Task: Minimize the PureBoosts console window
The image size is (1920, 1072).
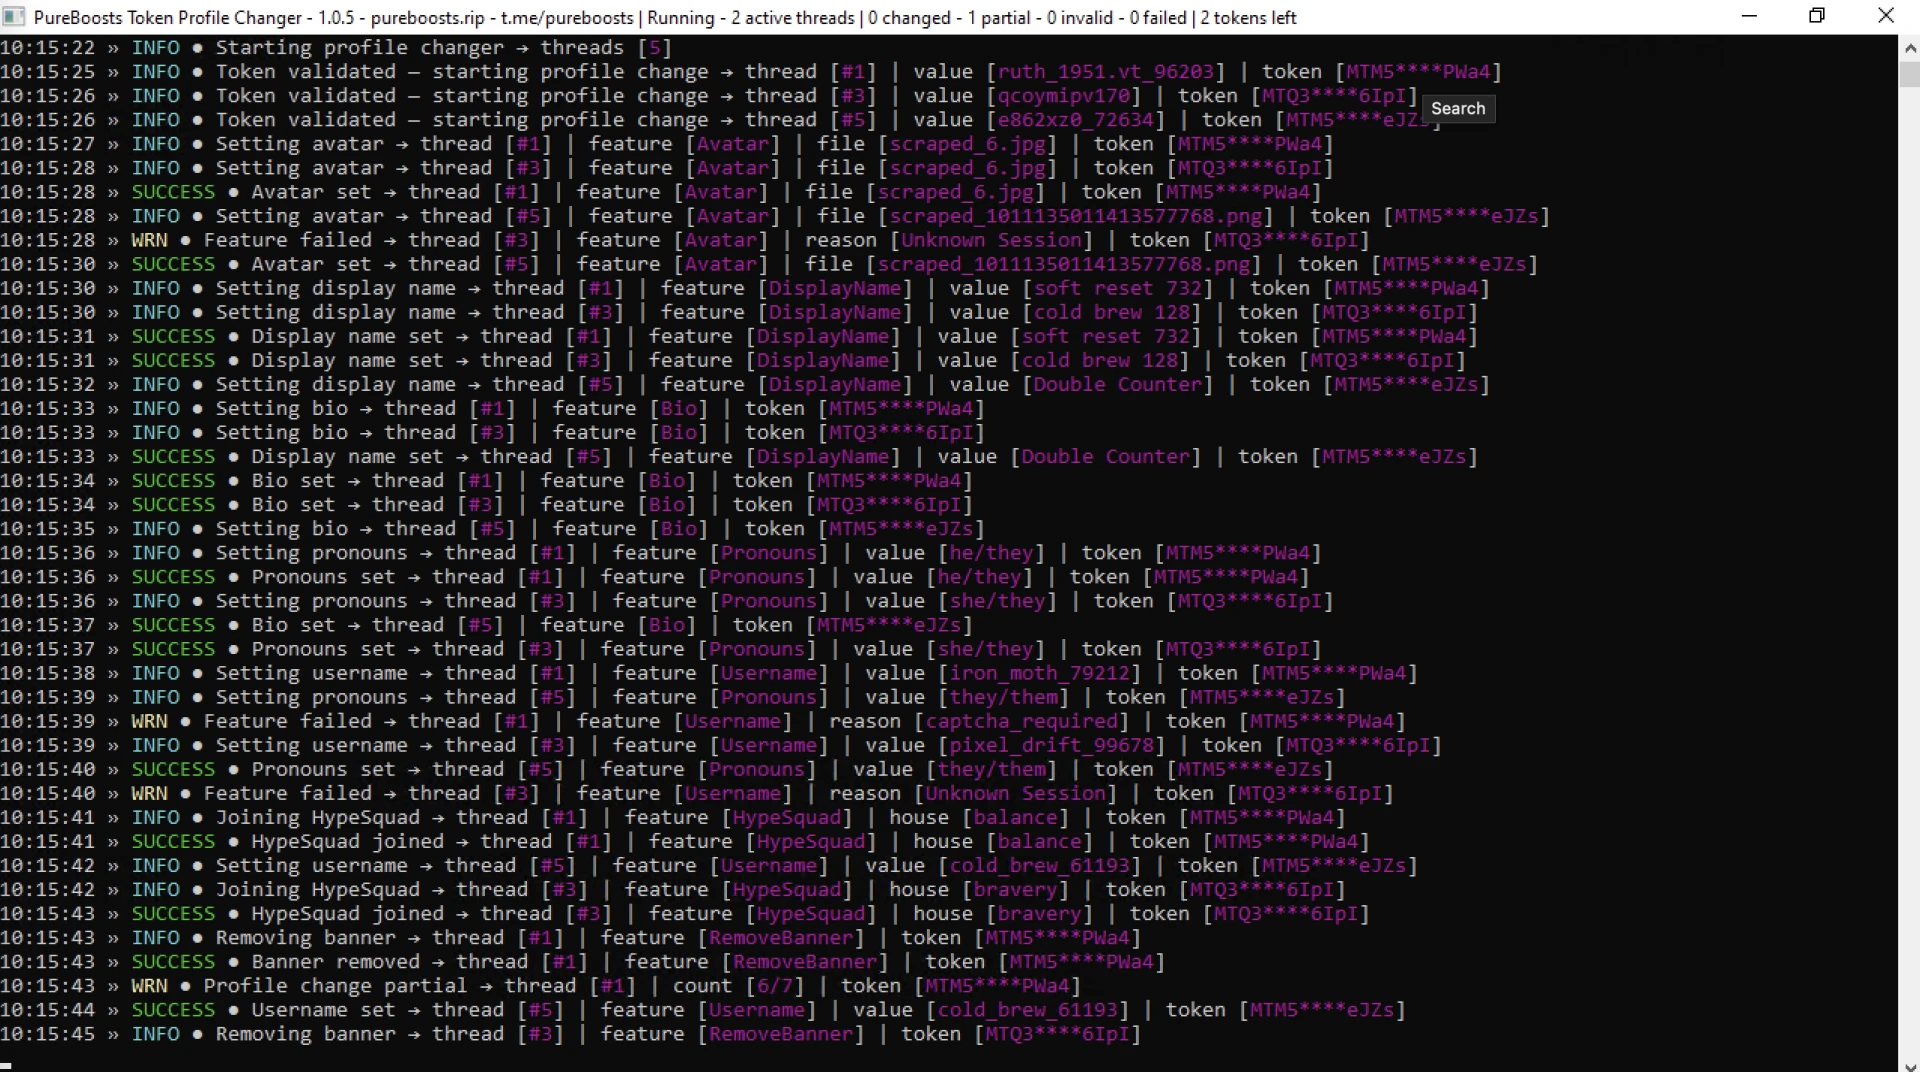Action: point(1749,16)
